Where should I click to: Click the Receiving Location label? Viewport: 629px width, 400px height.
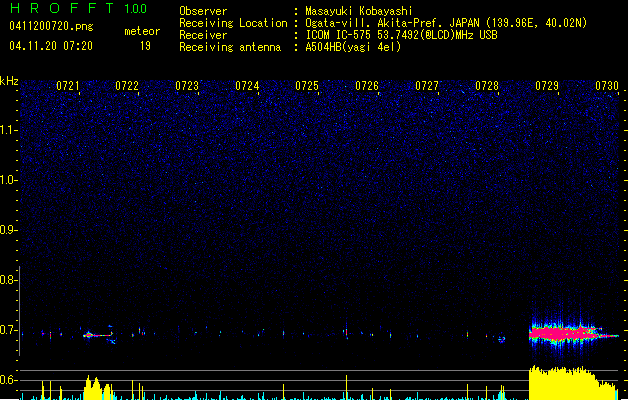point(233,23)
